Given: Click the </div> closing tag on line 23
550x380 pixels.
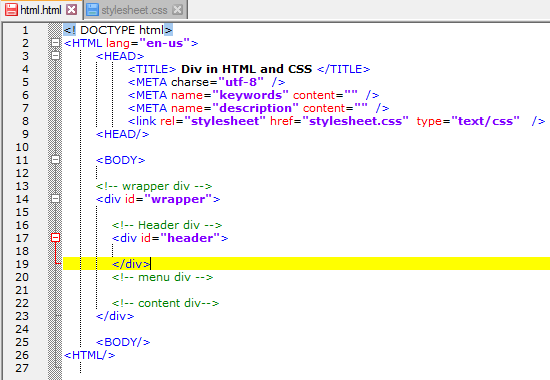Looking at the screenshot, I should (115, 316).
